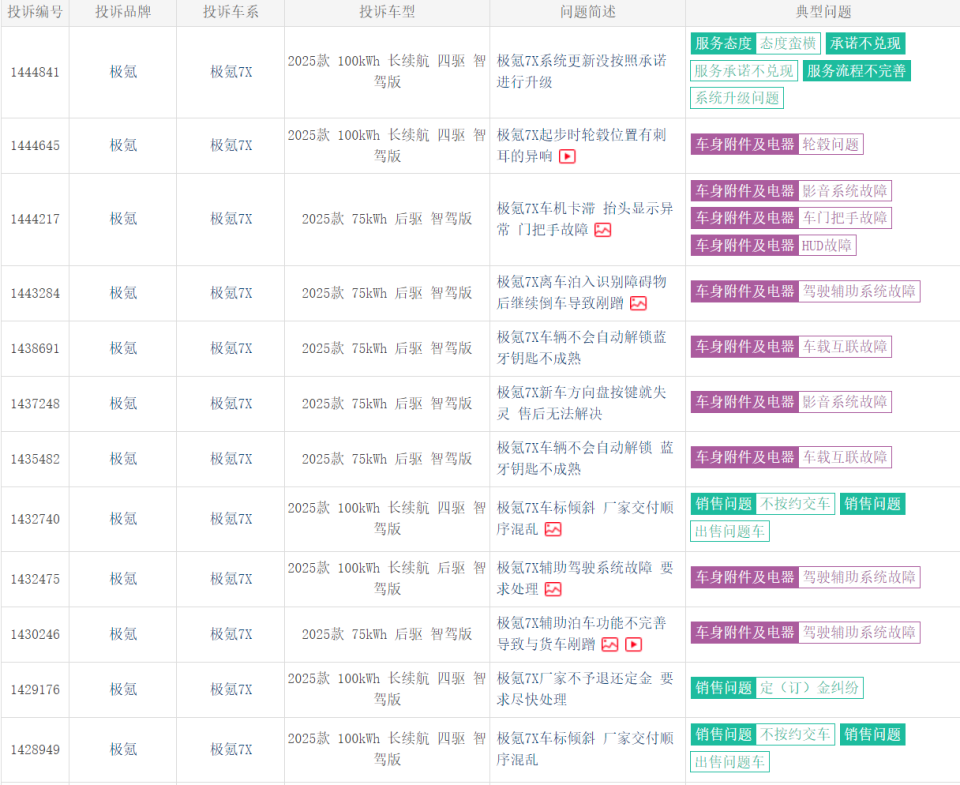Image resolution: width=960 pixels, height=785 pixels.
Task: Click the 投诉车系 column header
Action: tap(231, 12)
